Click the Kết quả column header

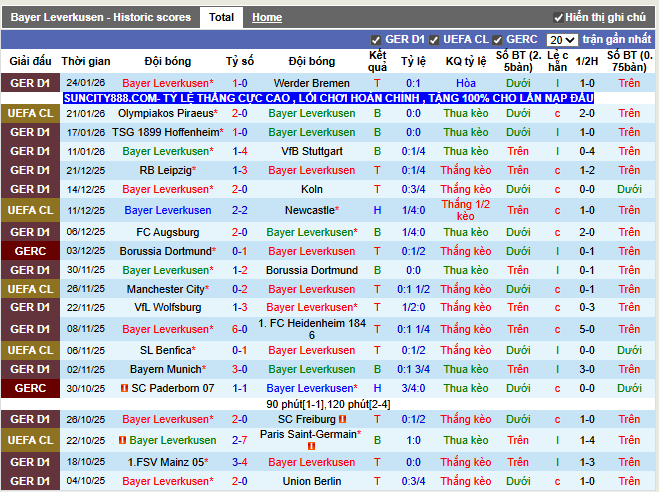tap(377, 61)
